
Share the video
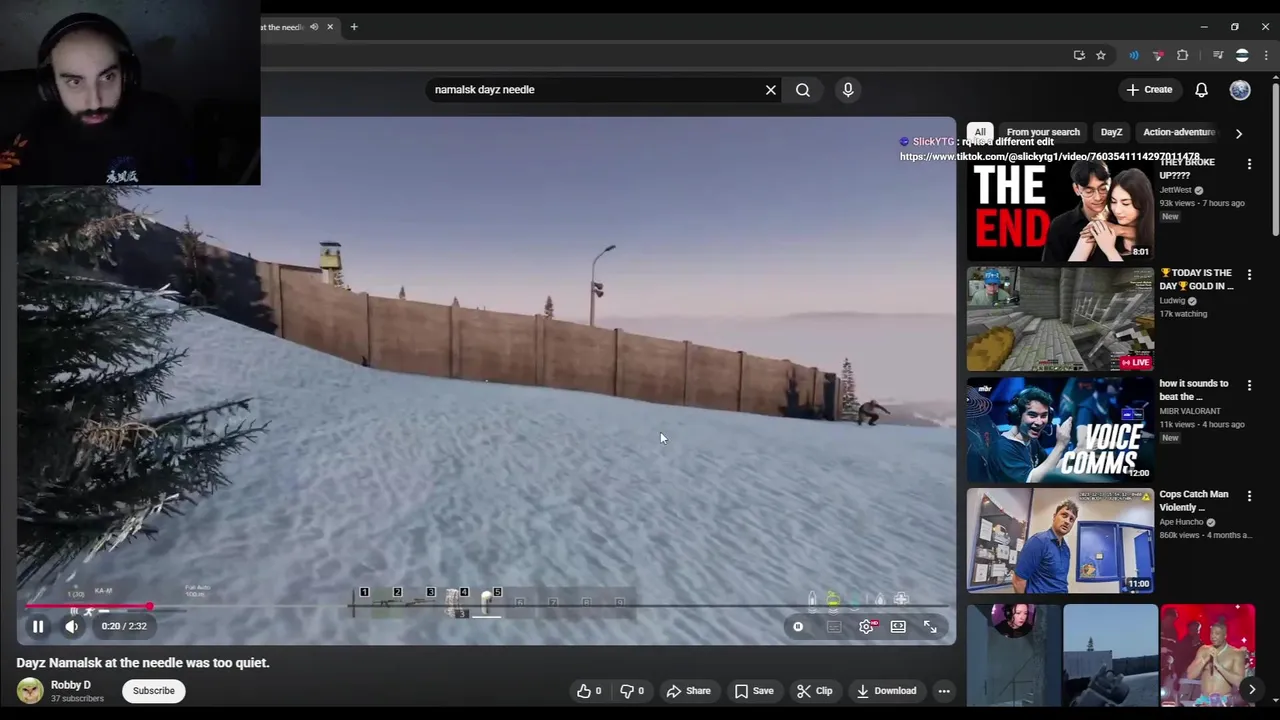(688, 691)
